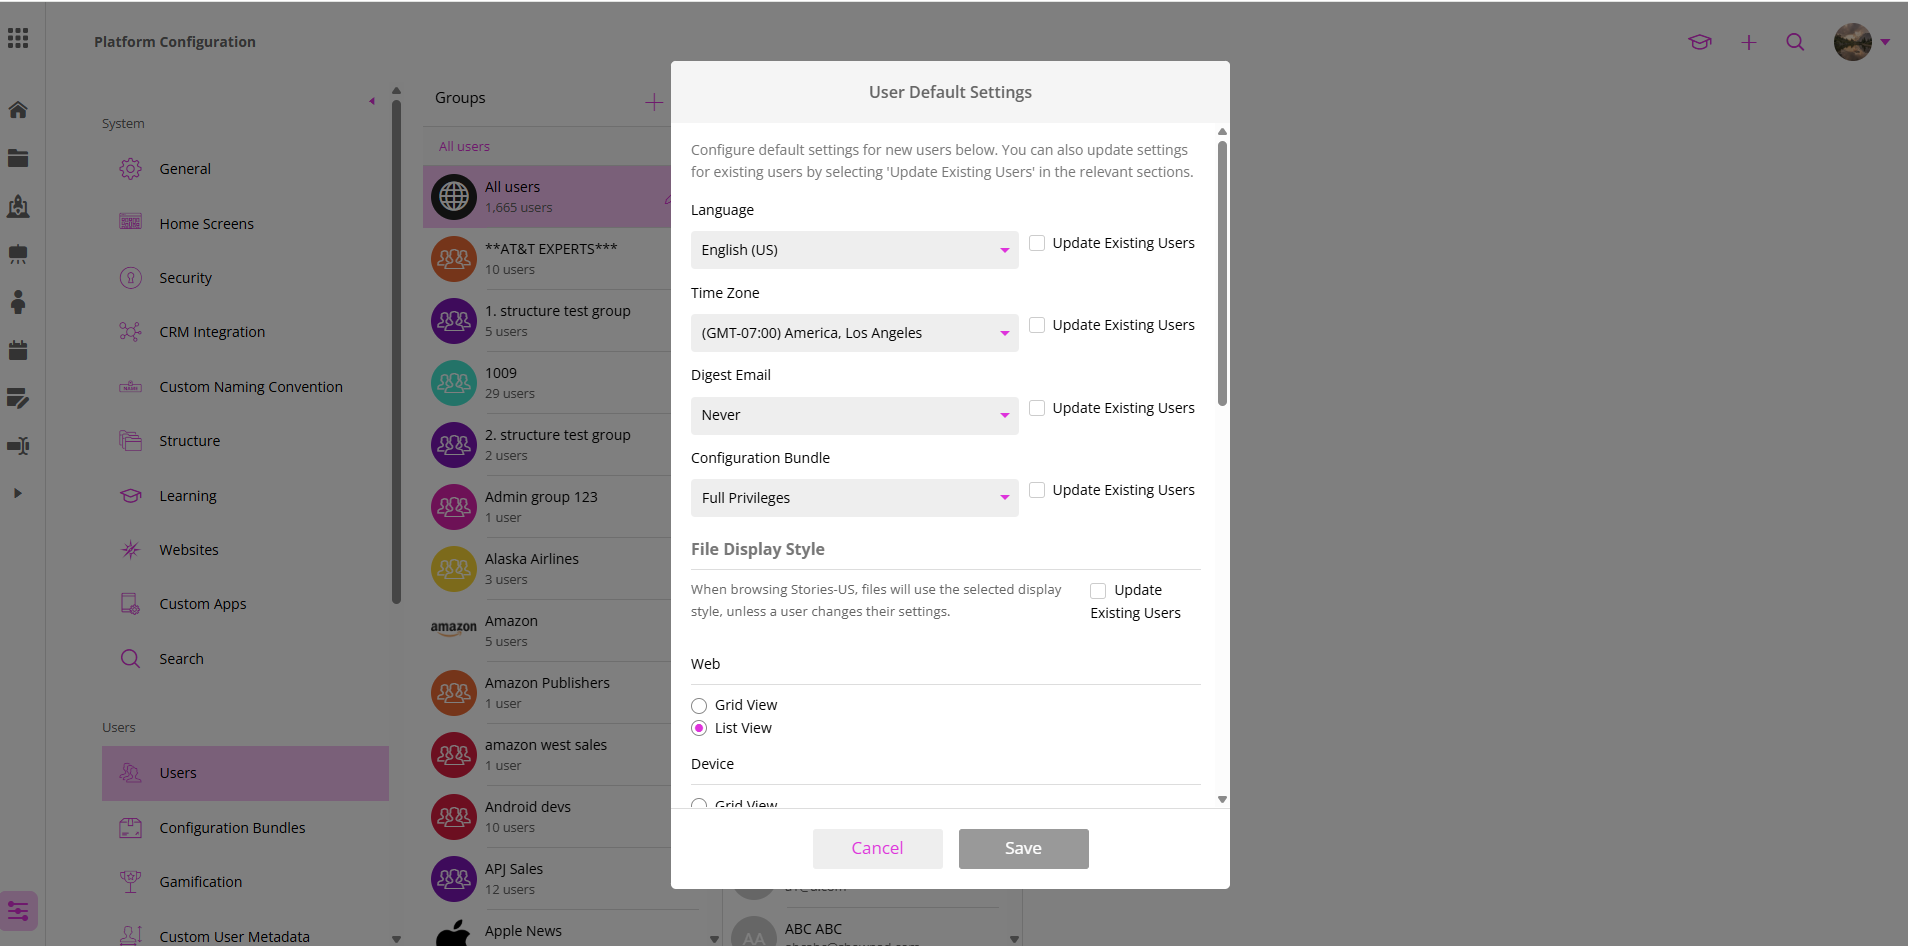
Task: Click the Security lock icon
Action: point(131,278)
